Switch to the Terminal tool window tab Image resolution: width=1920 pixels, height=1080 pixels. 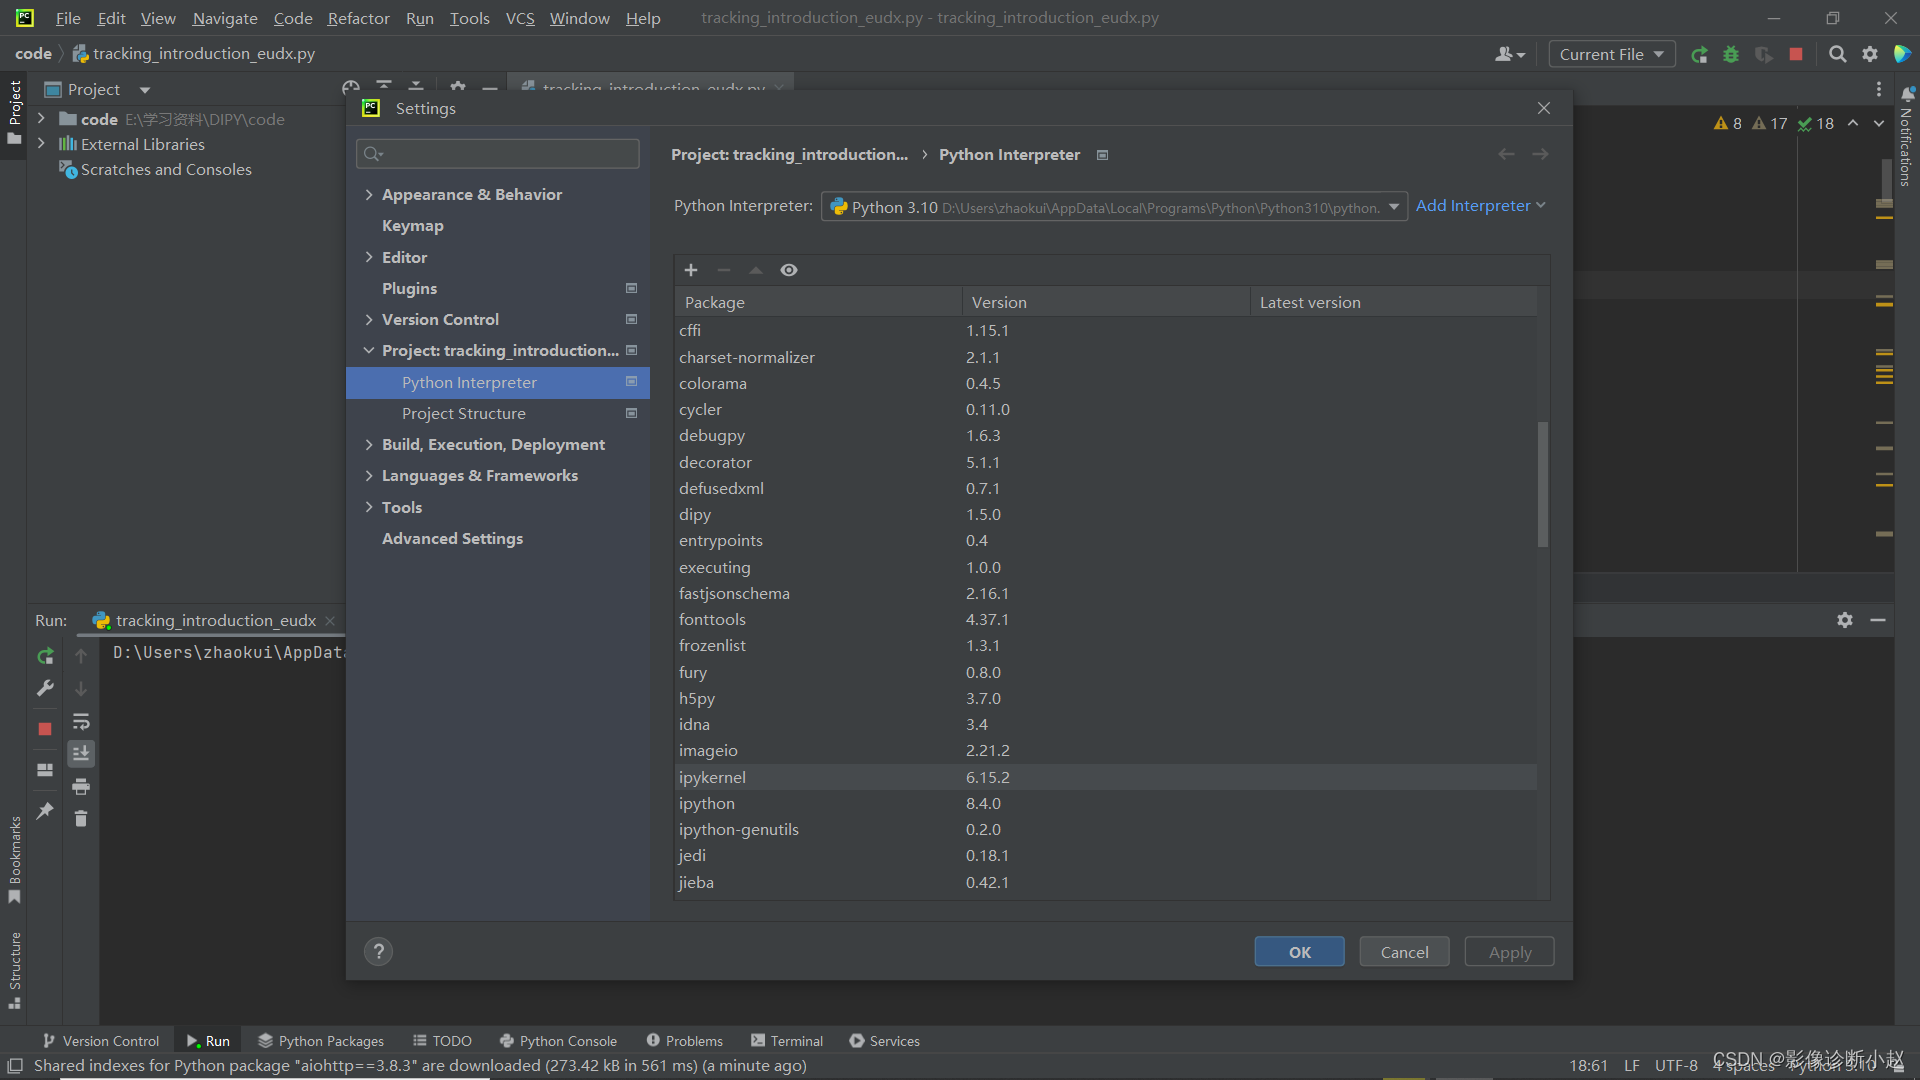pyautogui.click(x=787, y=1041)
